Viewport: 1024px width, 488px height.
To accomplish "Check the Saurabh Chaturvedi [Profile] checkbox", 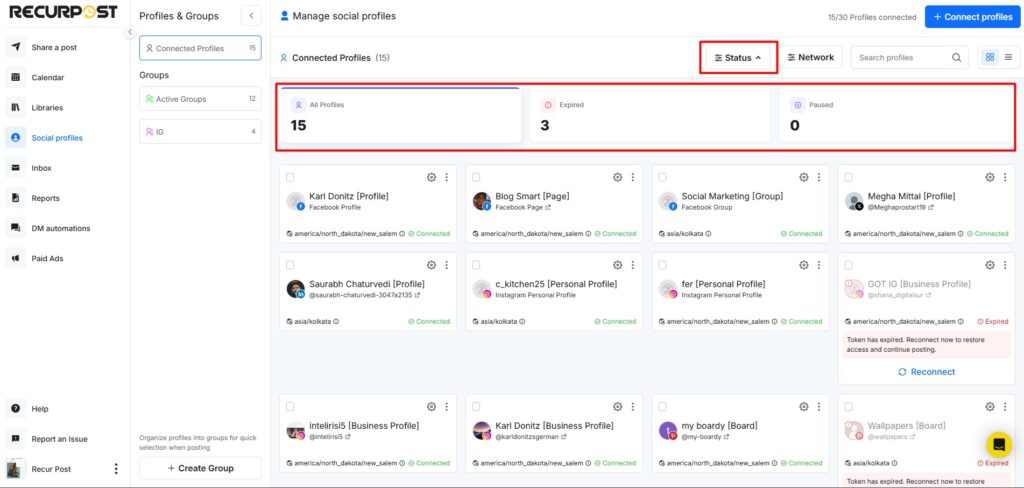I will (x=290, y=265).
